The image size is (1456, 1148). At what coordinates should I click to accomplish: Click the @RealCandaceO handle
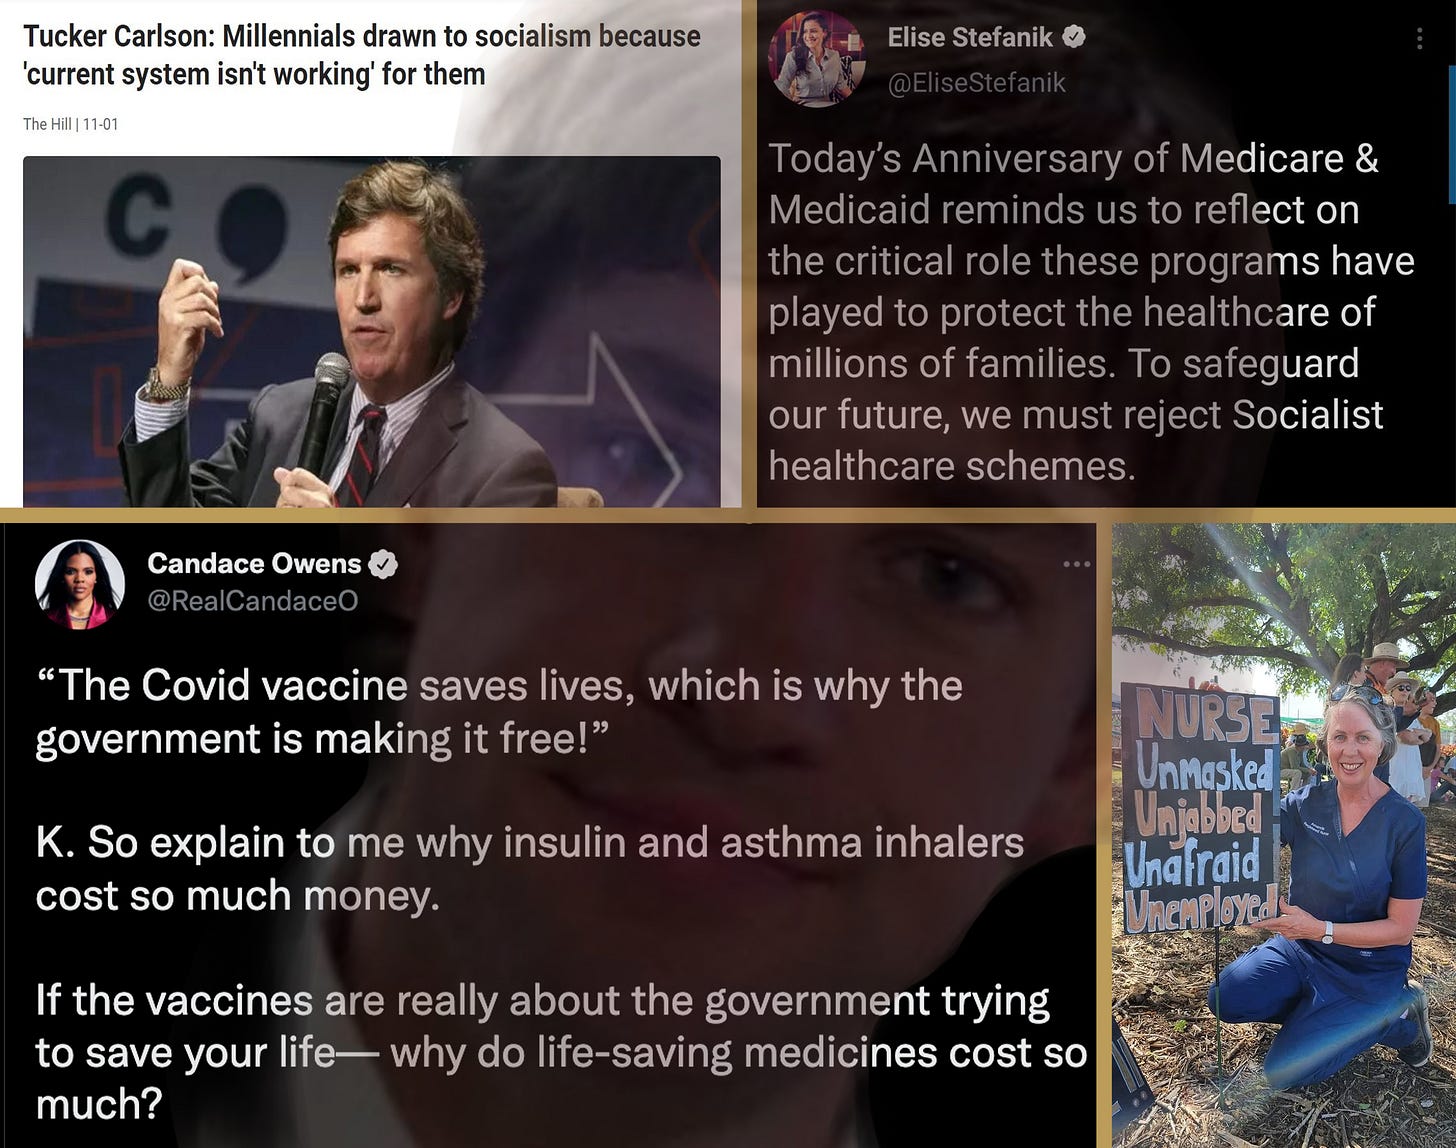(x=252, y=601)
